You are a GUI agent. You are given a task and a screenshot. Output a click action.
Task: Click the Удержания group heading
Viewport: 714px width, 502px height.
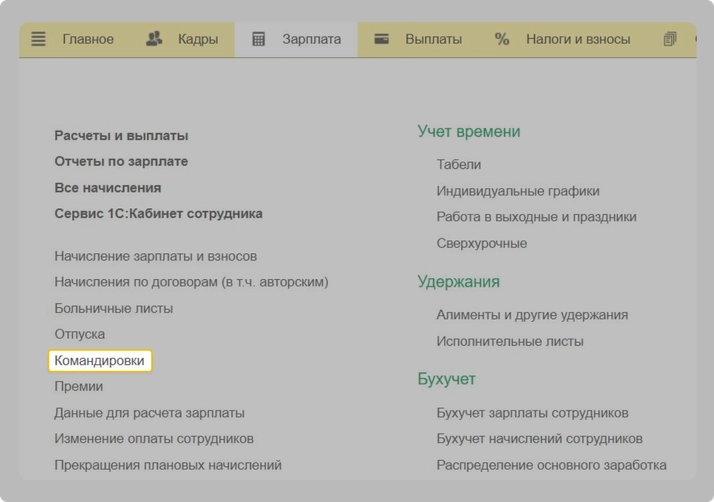pos(459,282)
